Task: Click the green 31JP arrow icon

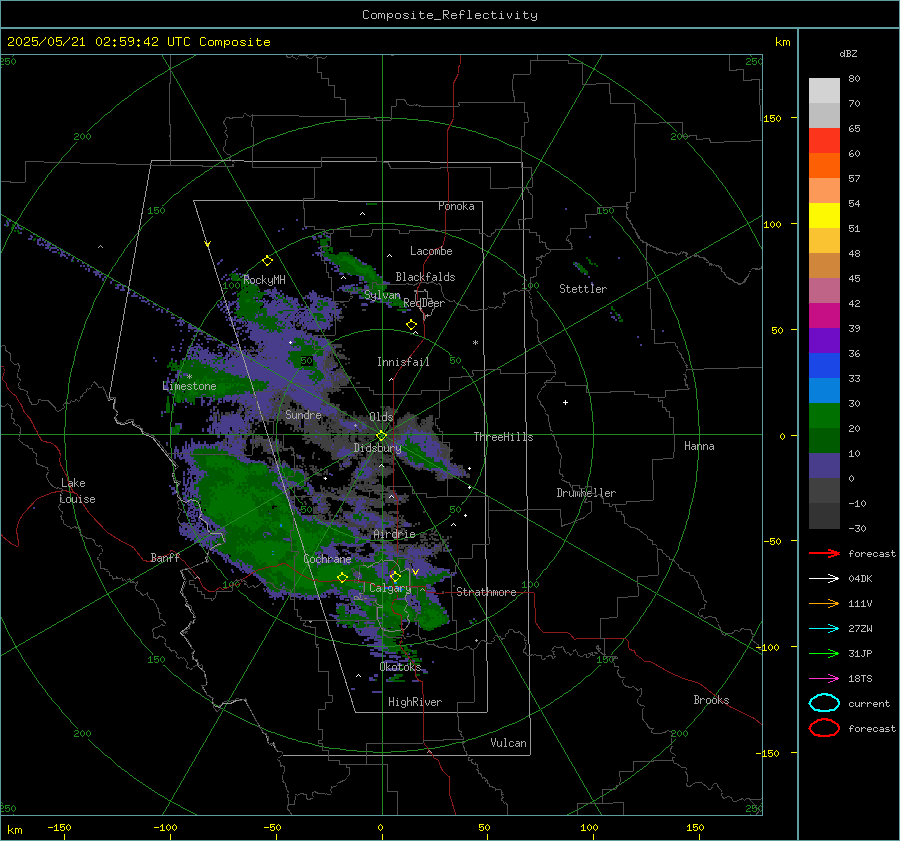Action: pos(824,653)
